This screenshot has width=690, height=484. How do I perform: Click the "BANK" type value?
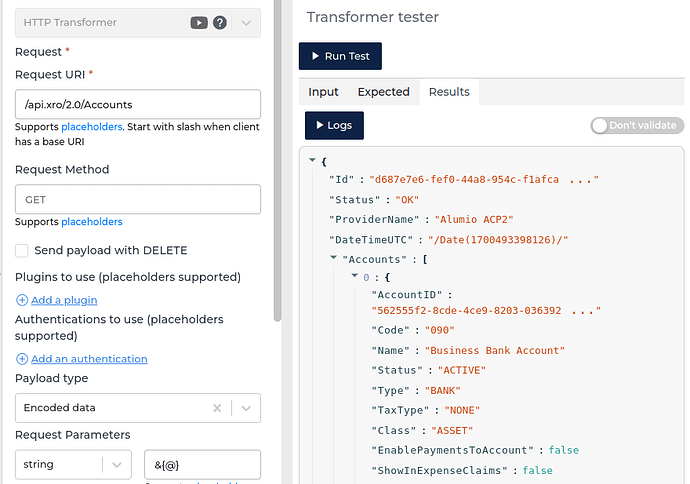443,391
